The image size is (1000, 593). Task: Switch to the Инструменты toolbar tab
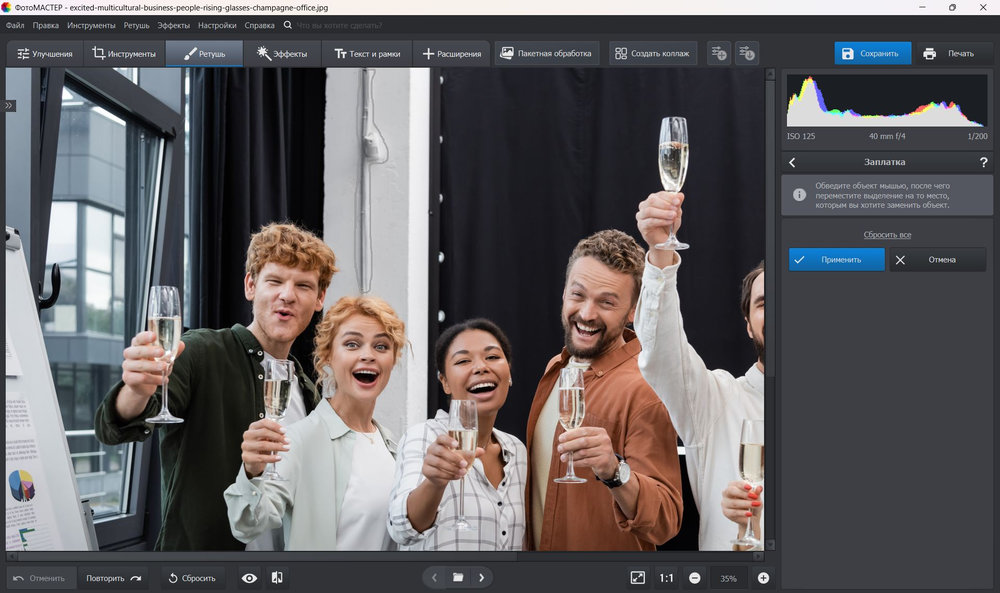pyautogui.click(x=124, y=54)
